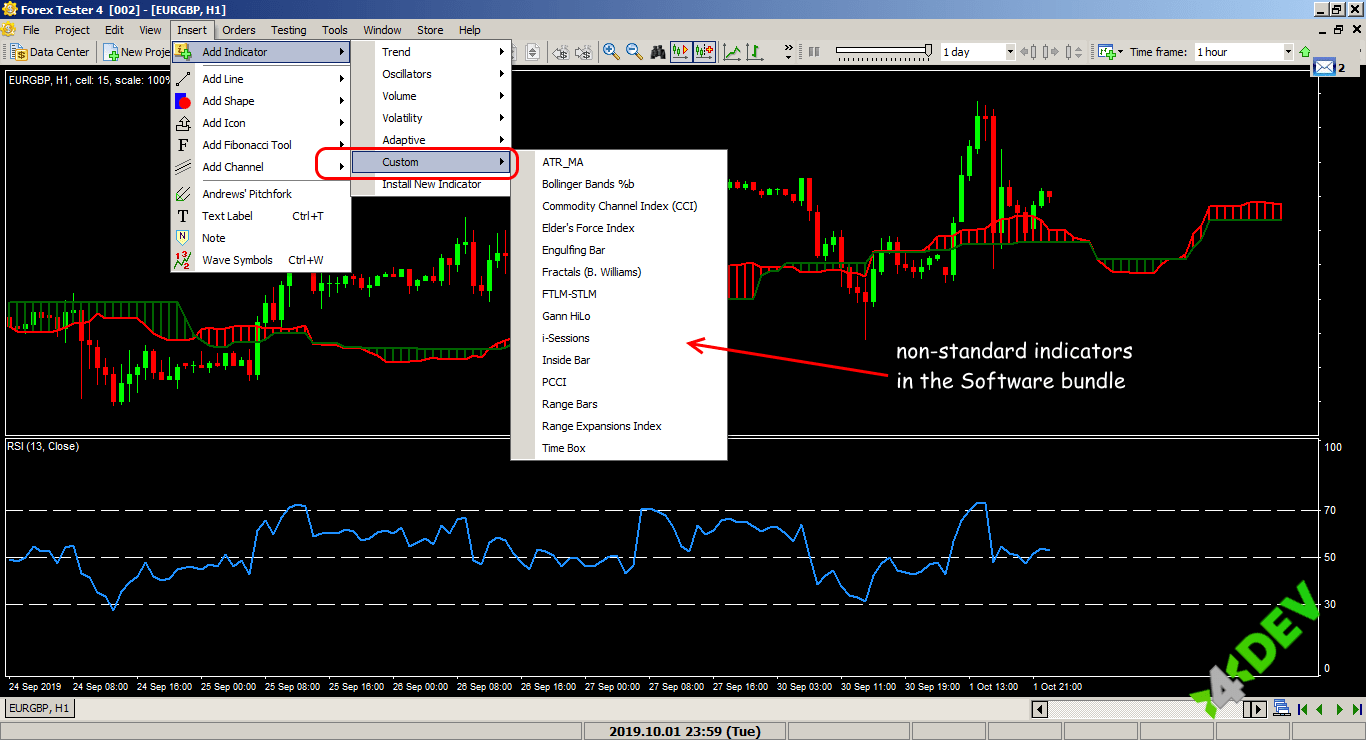Click the green up arrow icon
This screenshot has height=740, width=1366.
[x=1304, y=51]
